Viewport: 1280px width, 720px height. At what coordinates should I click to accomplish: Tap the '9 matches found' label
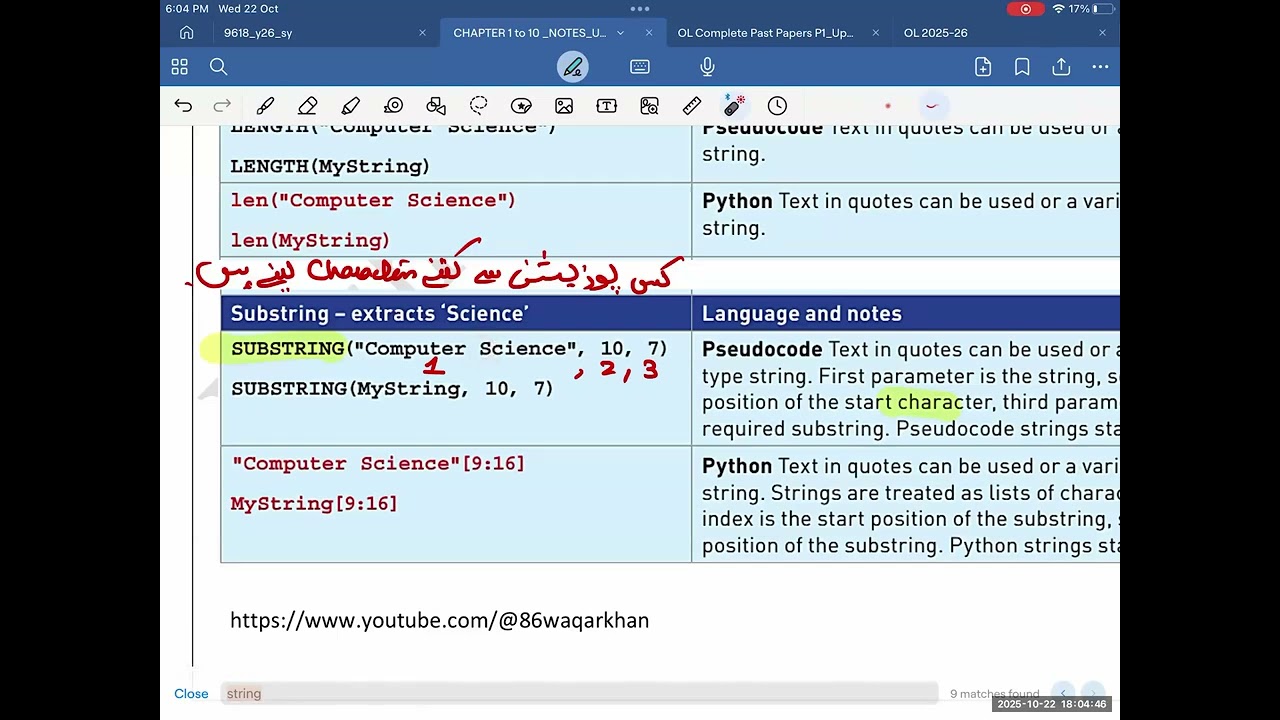coord(994,694)
